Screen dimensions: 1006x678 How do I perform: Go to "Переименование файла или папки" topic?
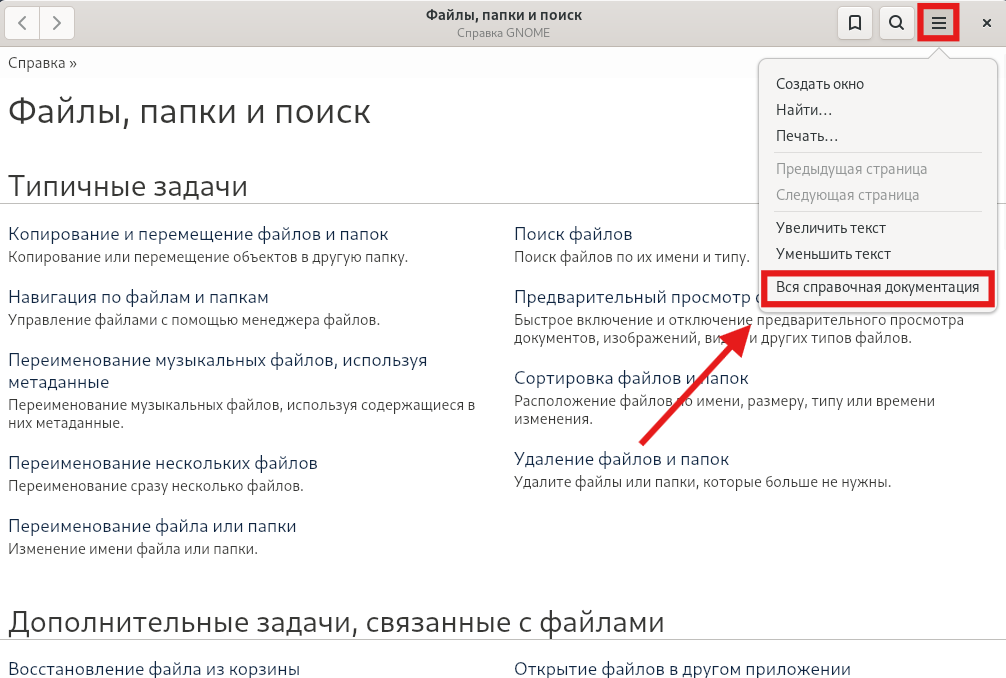click(152, 526)
